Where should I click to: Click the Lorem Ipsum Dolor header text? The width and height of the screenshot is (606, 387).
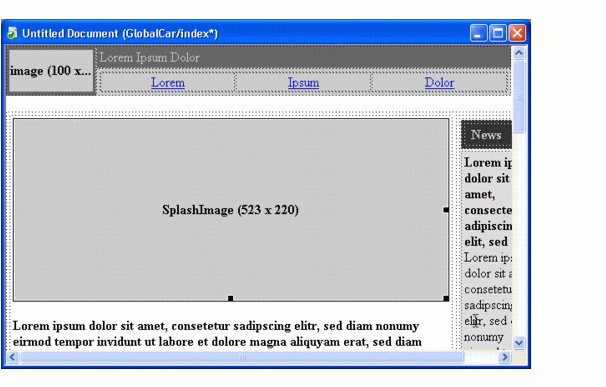(x=150, y=58)
